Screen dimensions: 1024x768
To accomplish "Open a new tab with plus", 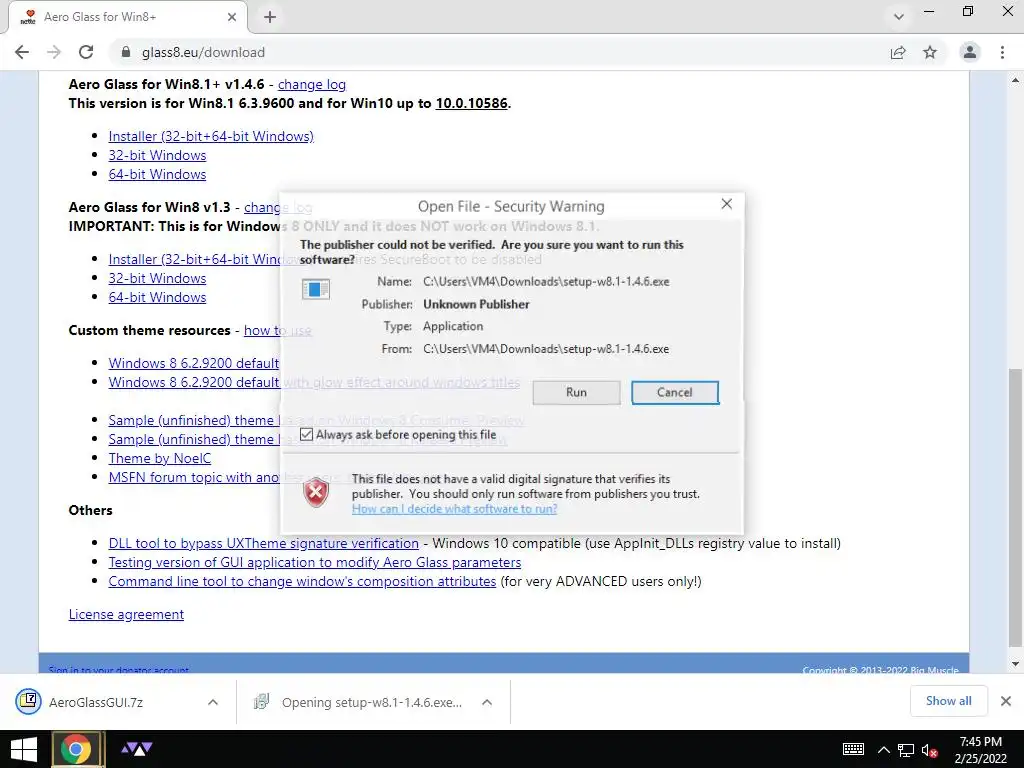I will tap(270, 17).
